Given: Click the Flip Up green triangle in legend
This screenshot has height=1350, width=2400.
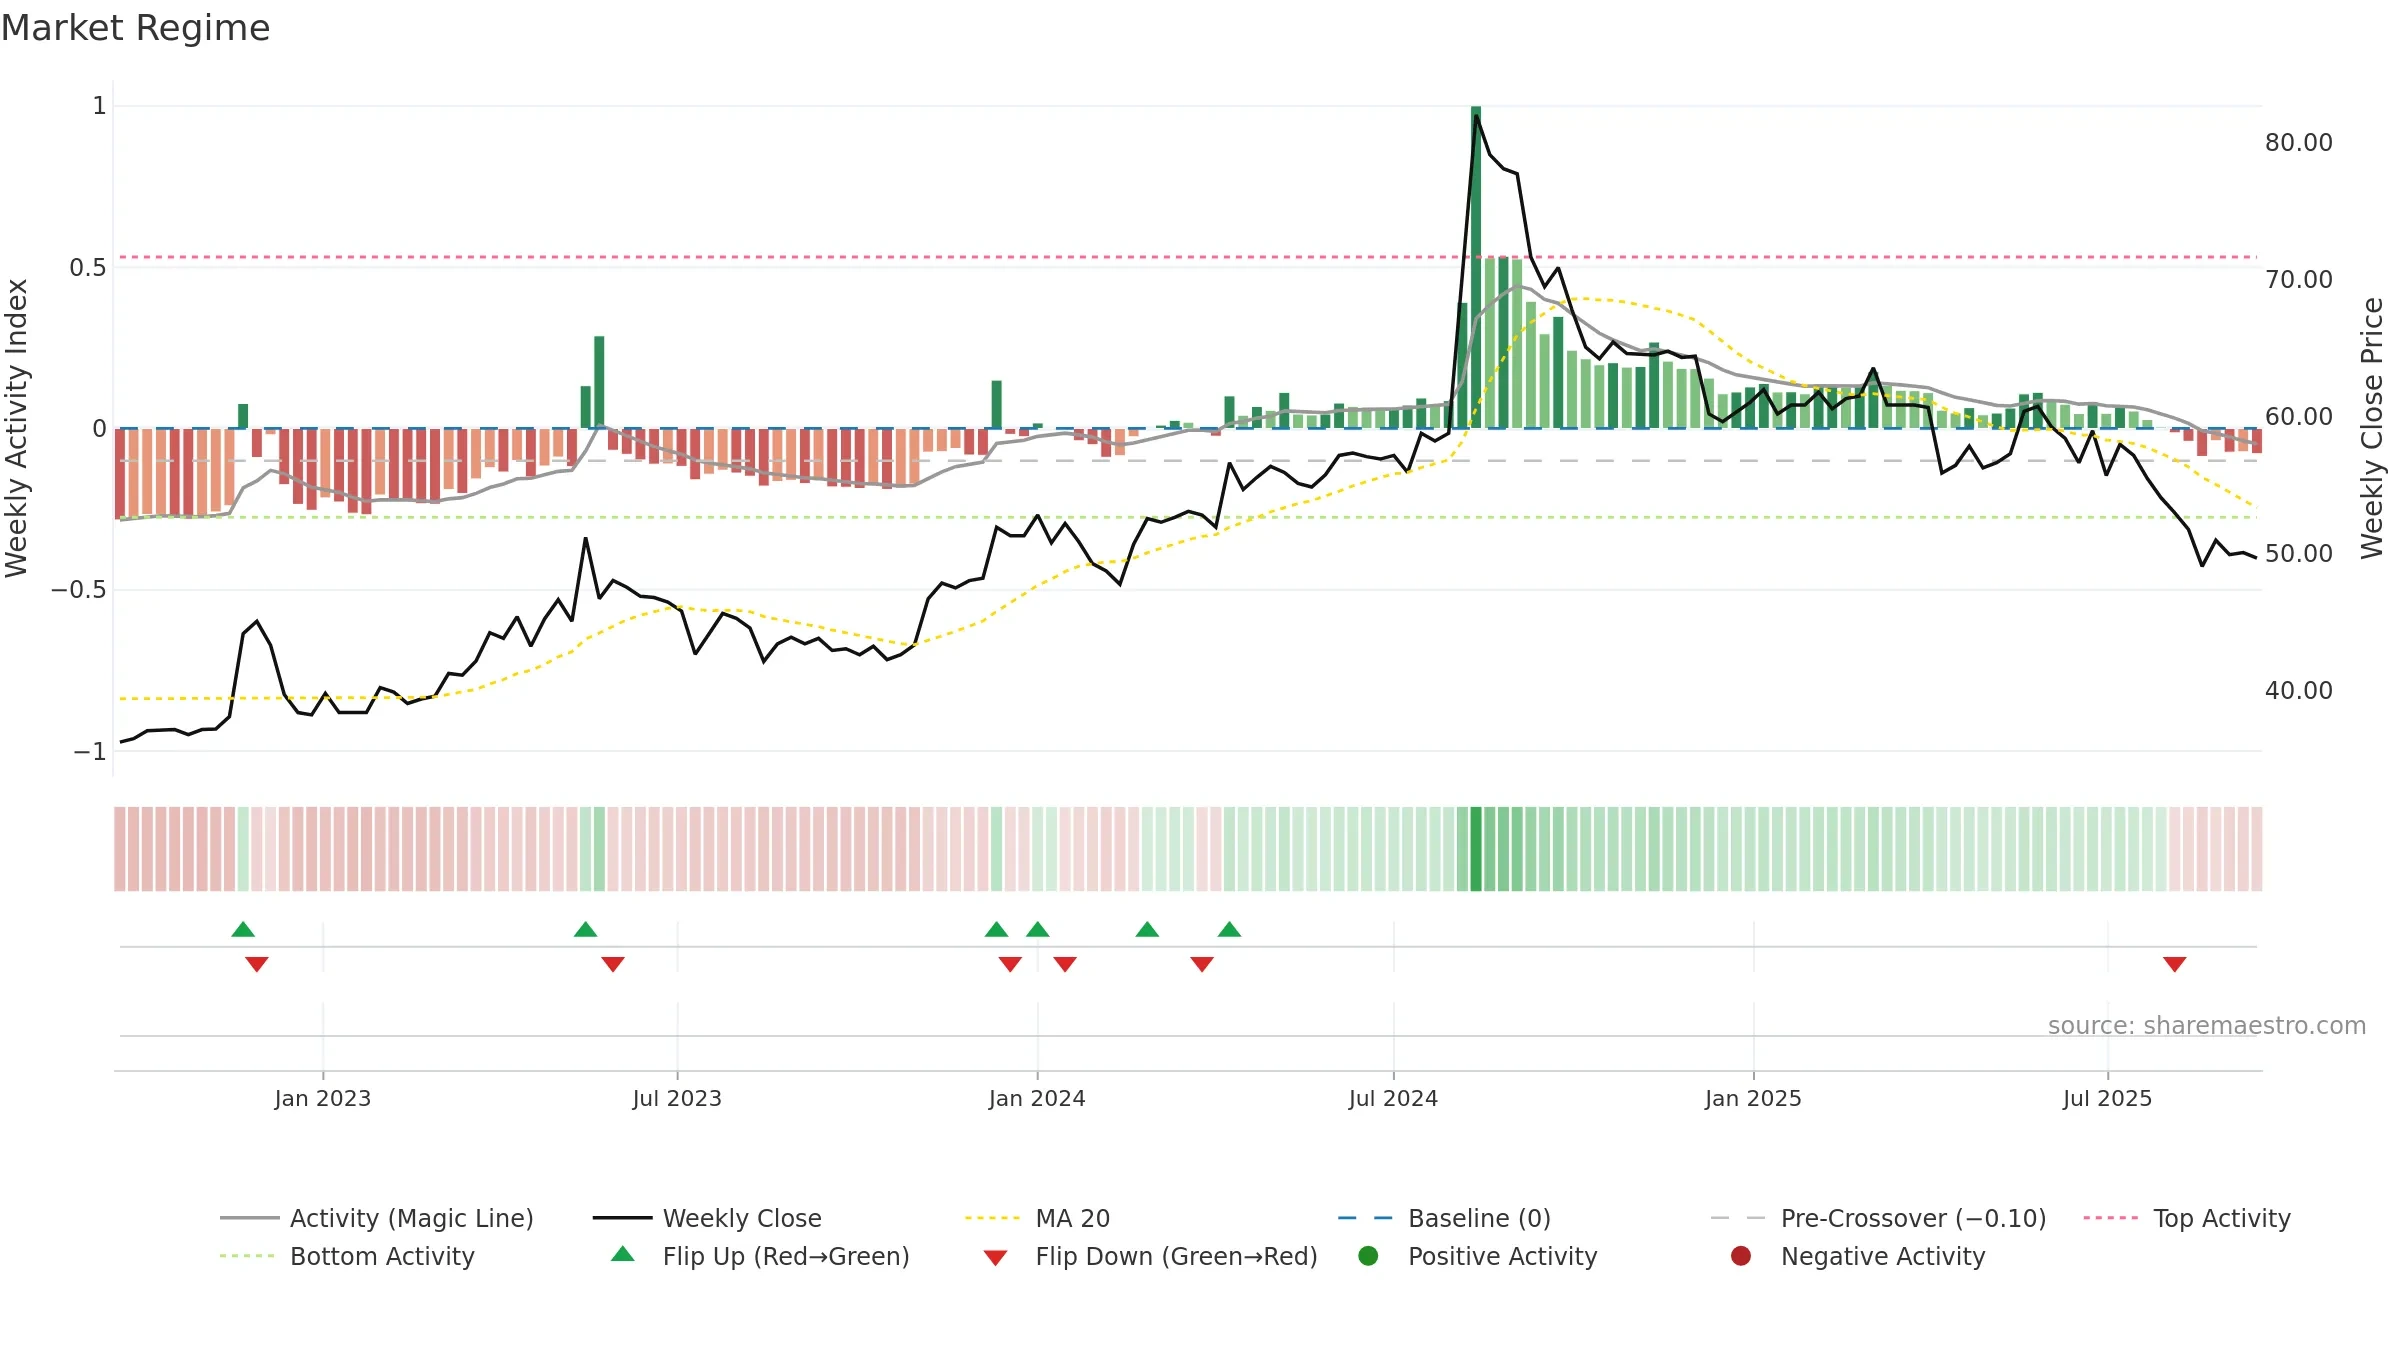Looking at the screenshot, I should [622, 1254].
